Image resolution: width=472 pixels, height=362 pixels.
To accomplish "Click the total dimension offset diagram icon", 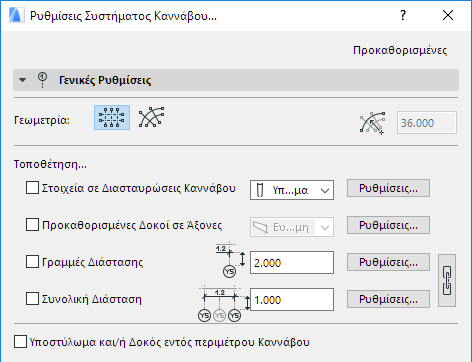I will 224,304.
